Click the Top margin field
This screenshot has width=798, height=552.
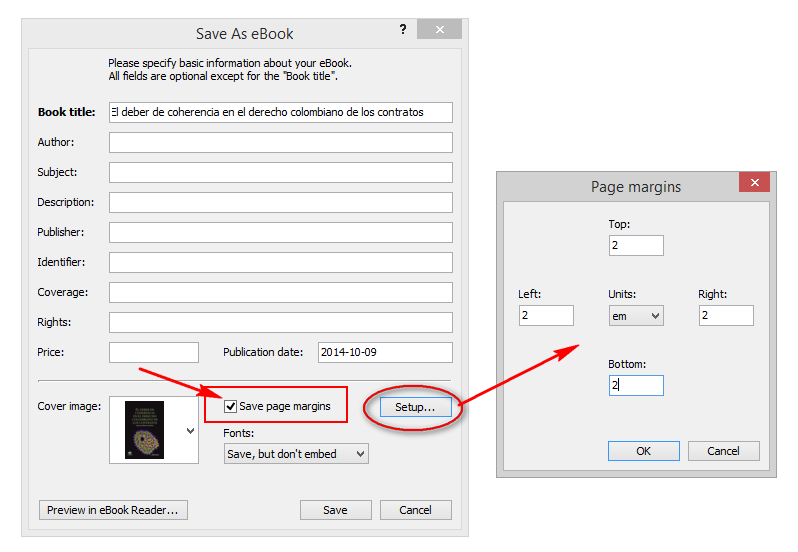(x=635, y=245)
